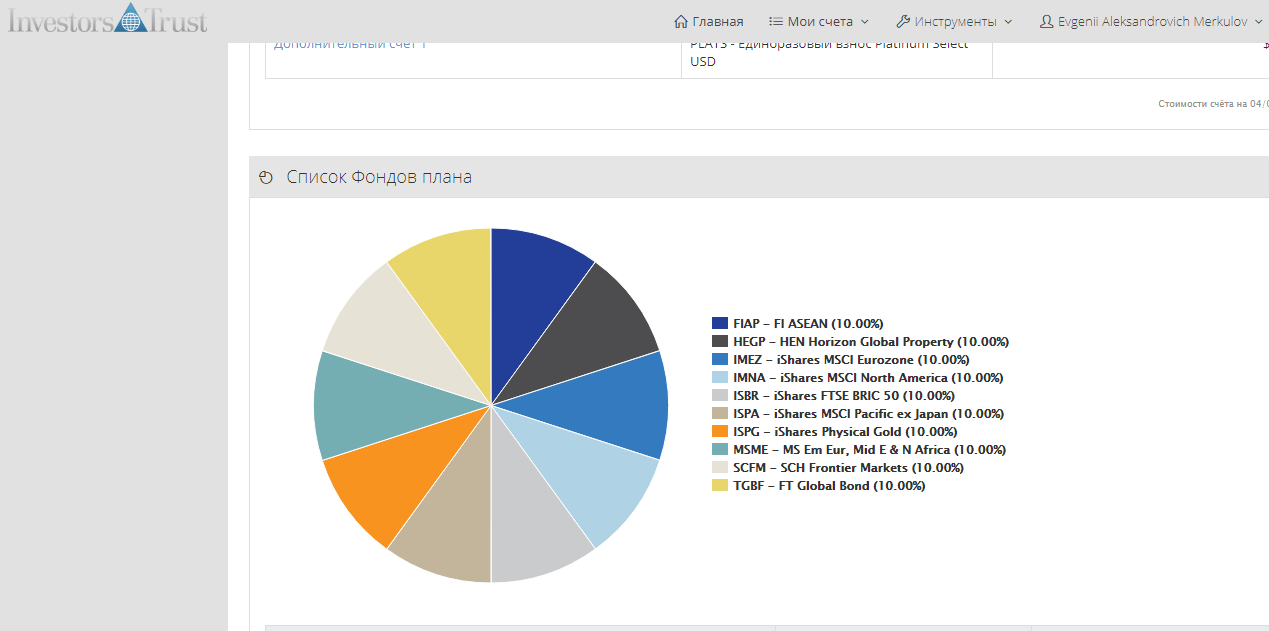Click the list icon beside Мои счета
This screenshot has height=631, width=1269.
click(776, 21)
